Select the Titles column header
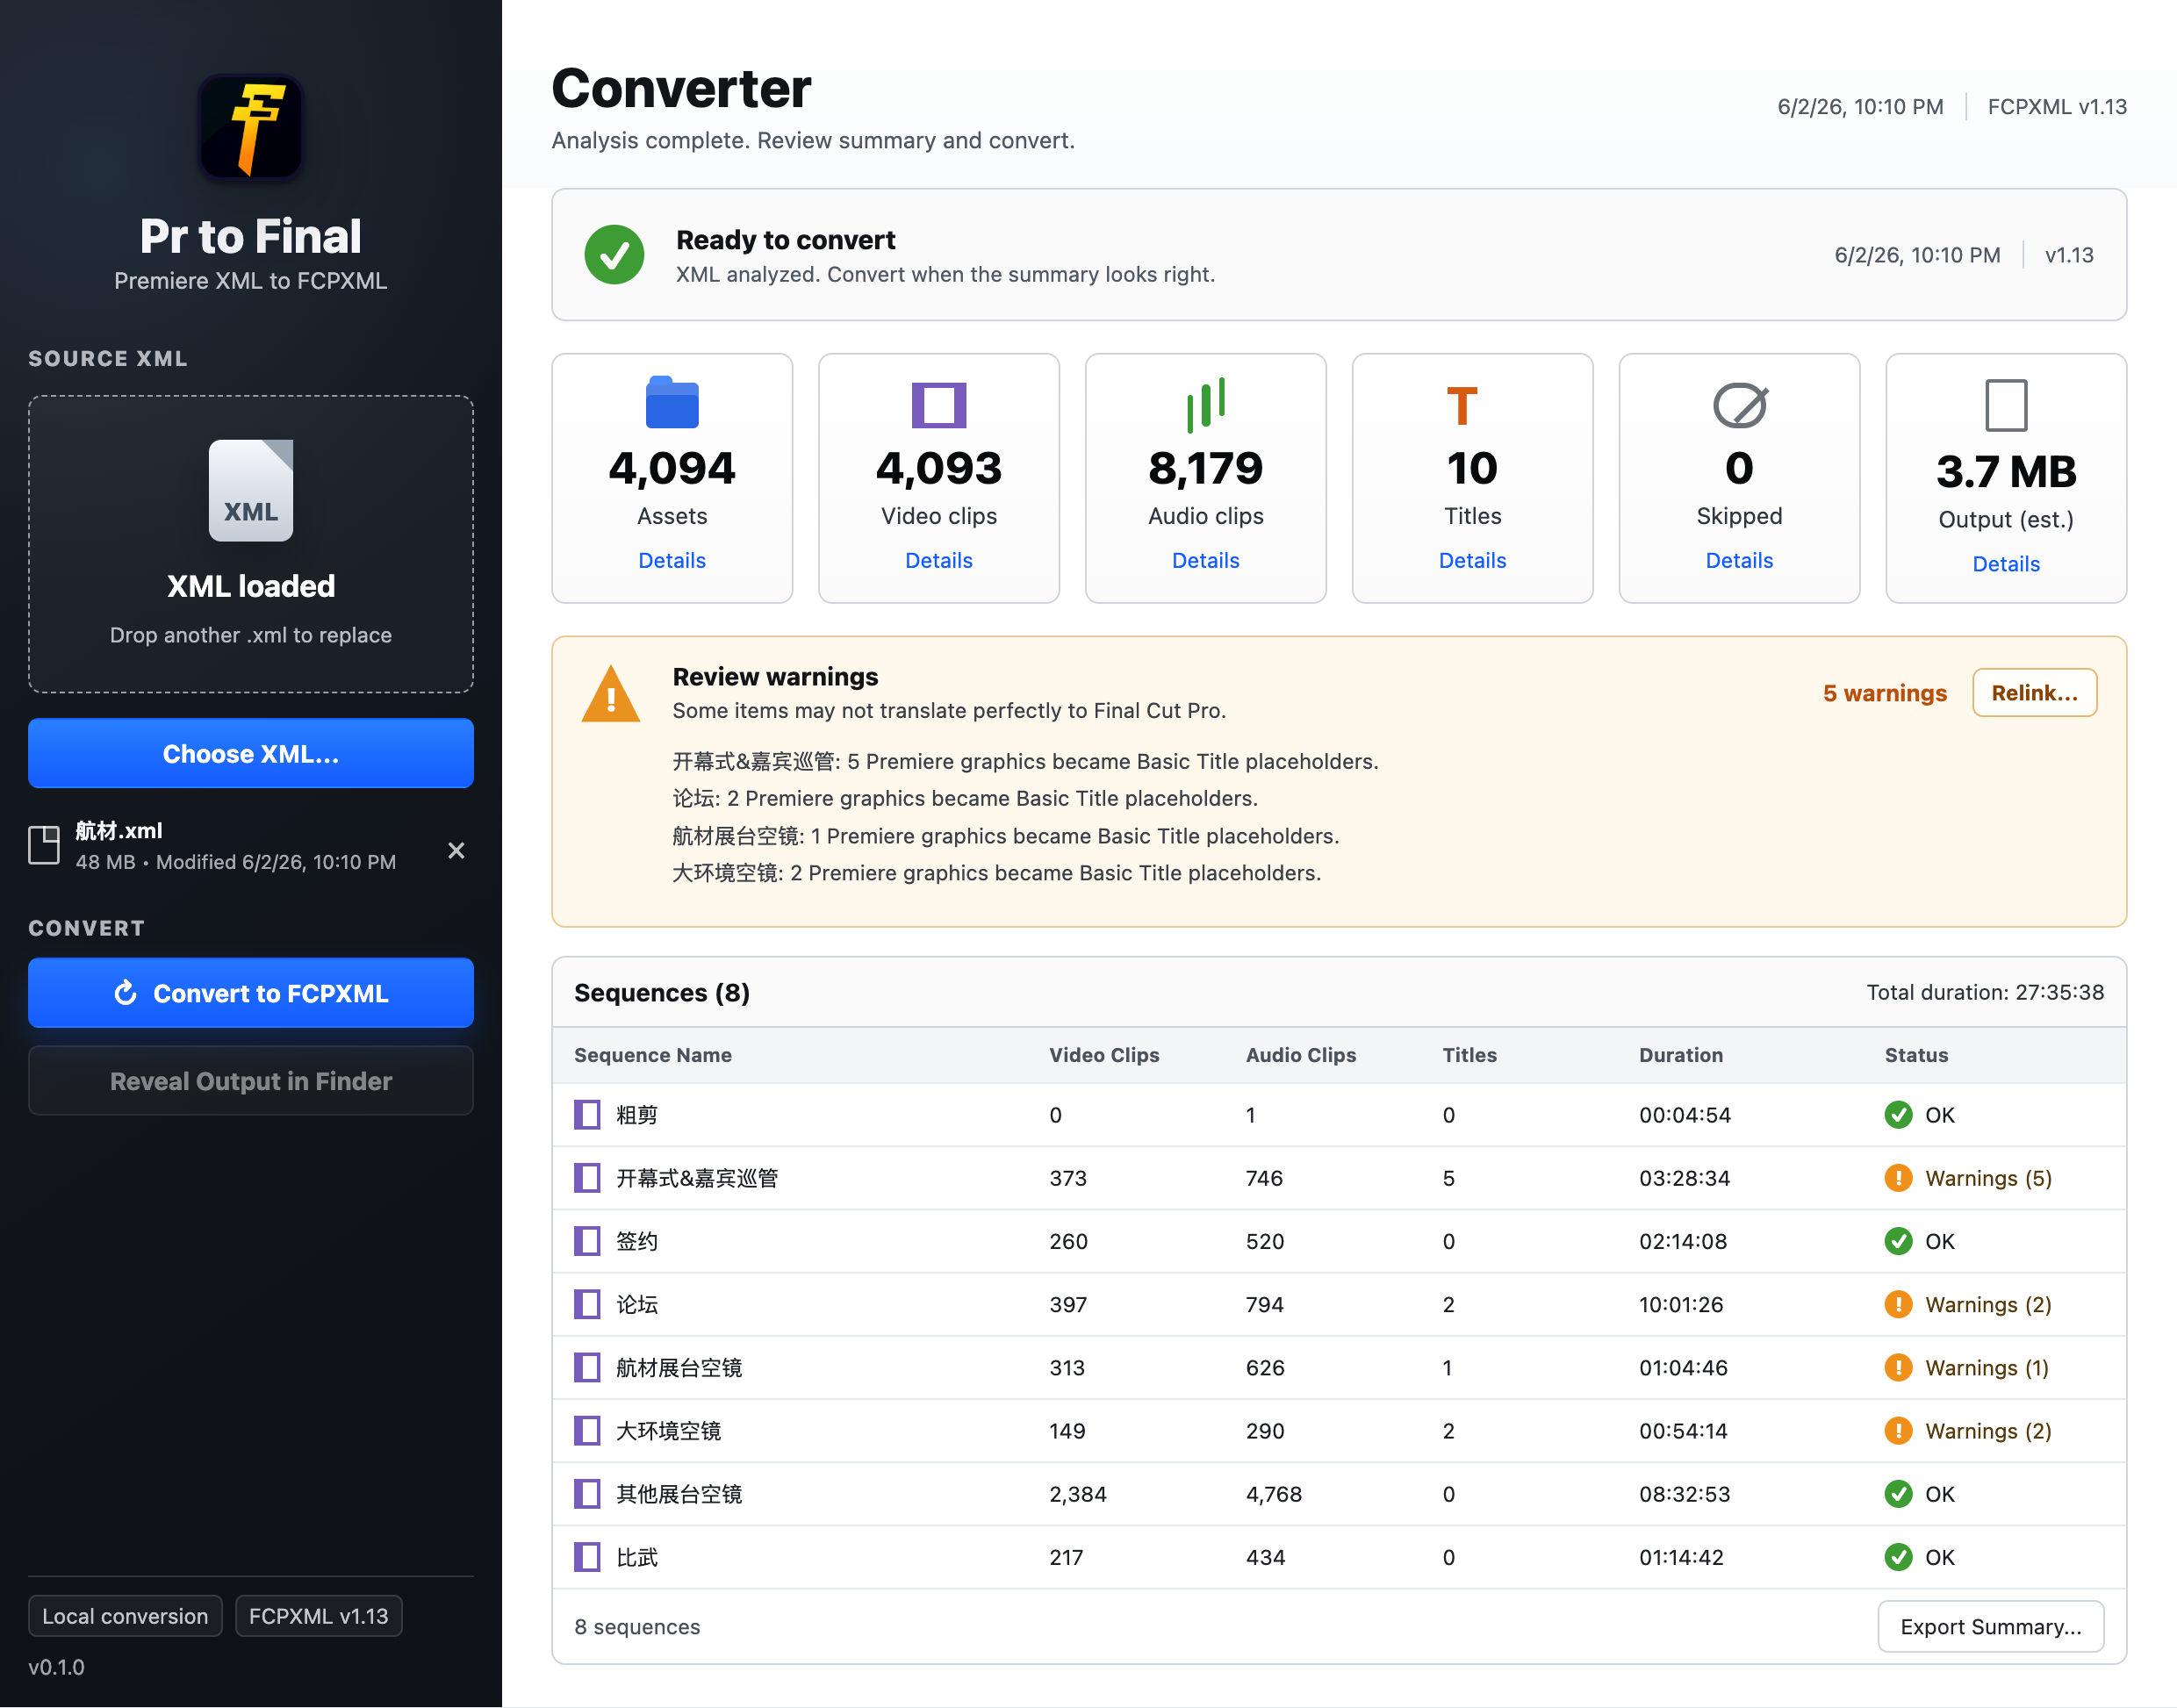 [x=1469, y=1054]
